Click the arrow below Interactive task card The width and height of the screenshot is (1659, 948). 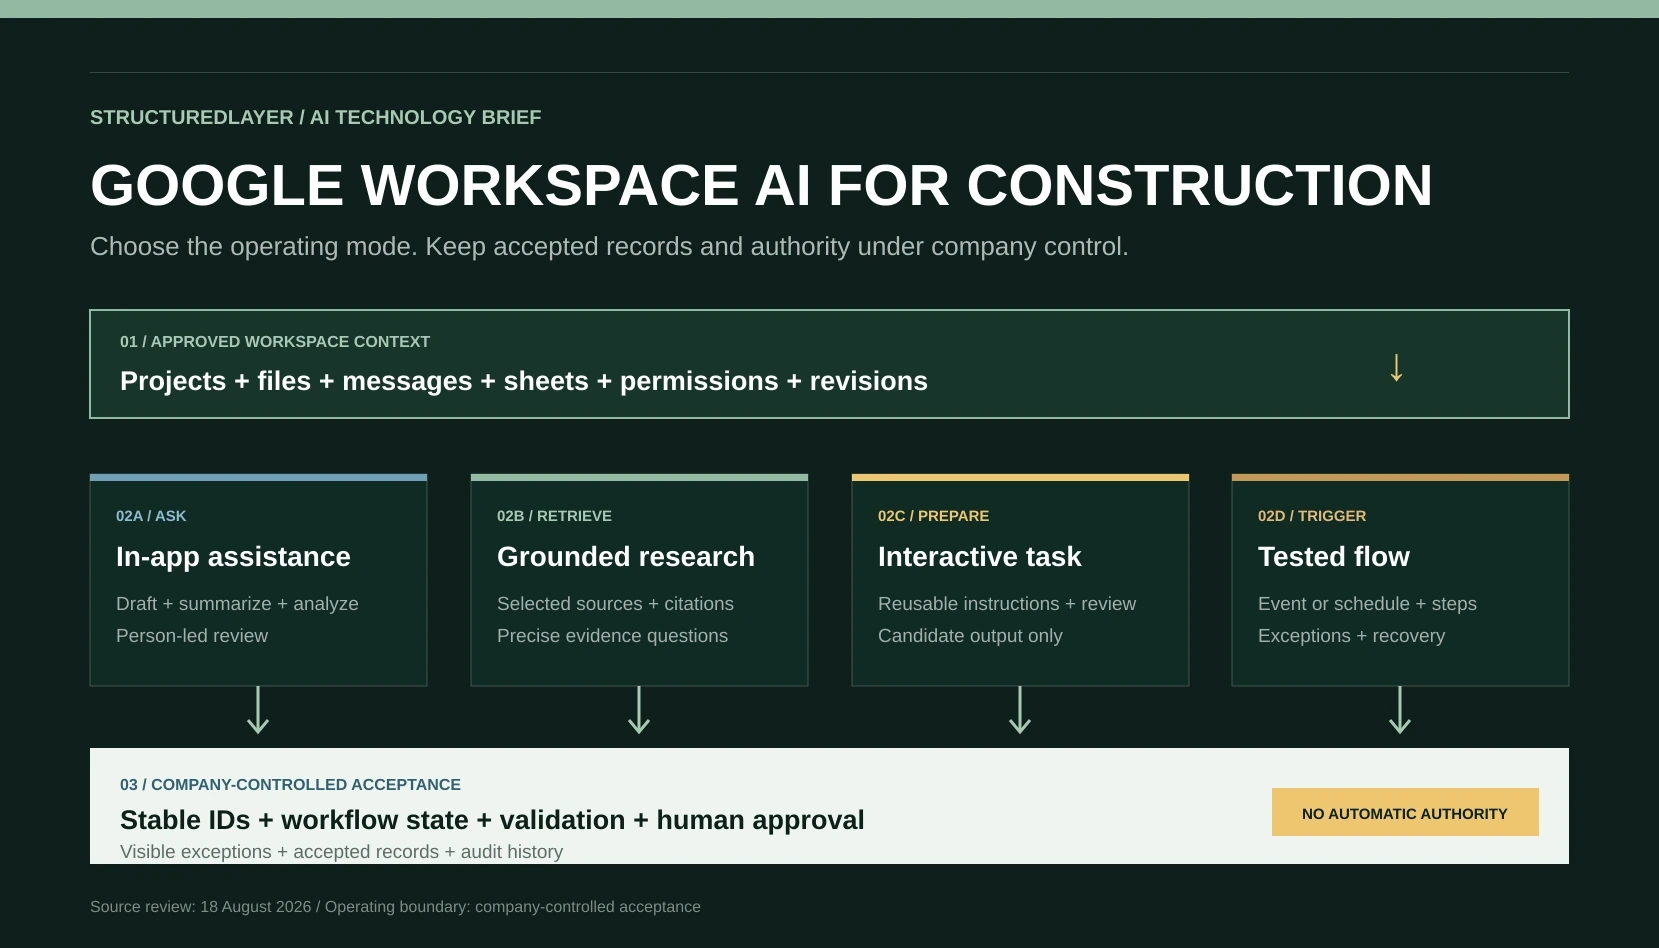point(1020,710)
